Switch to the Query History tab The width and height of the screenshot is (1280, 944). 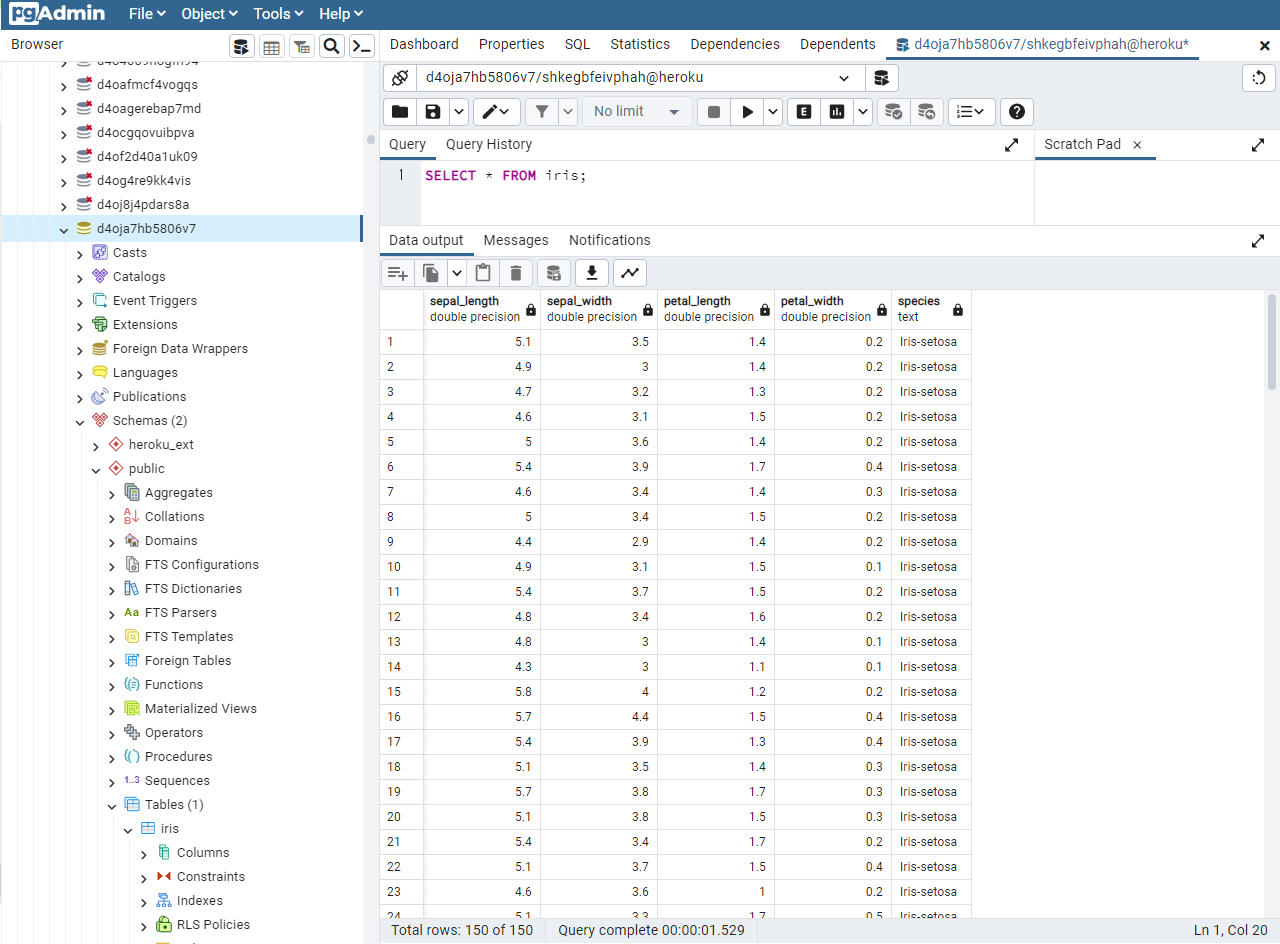tap(489, 145)
